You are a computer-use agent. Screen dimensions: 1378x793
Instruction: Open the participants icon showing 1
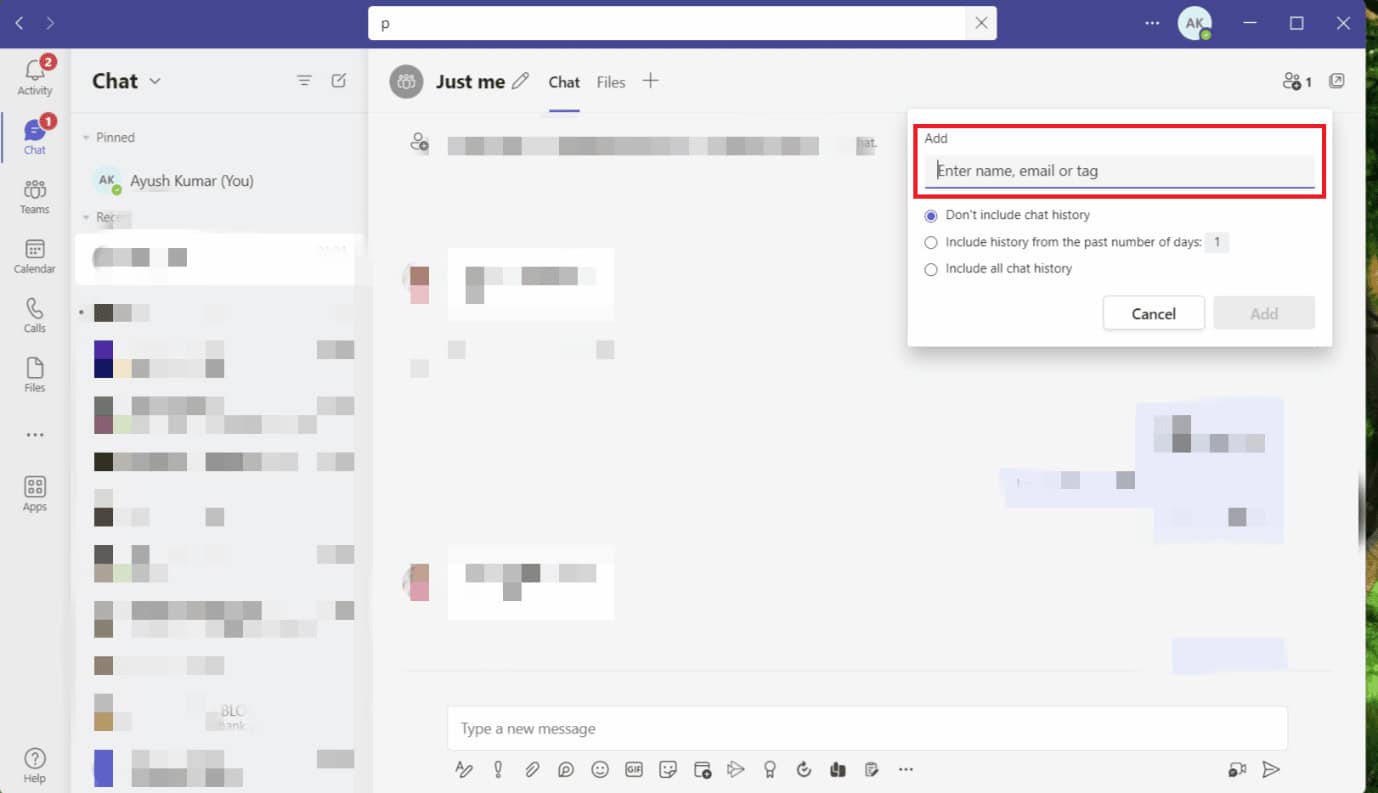(x=1297, y=81)
